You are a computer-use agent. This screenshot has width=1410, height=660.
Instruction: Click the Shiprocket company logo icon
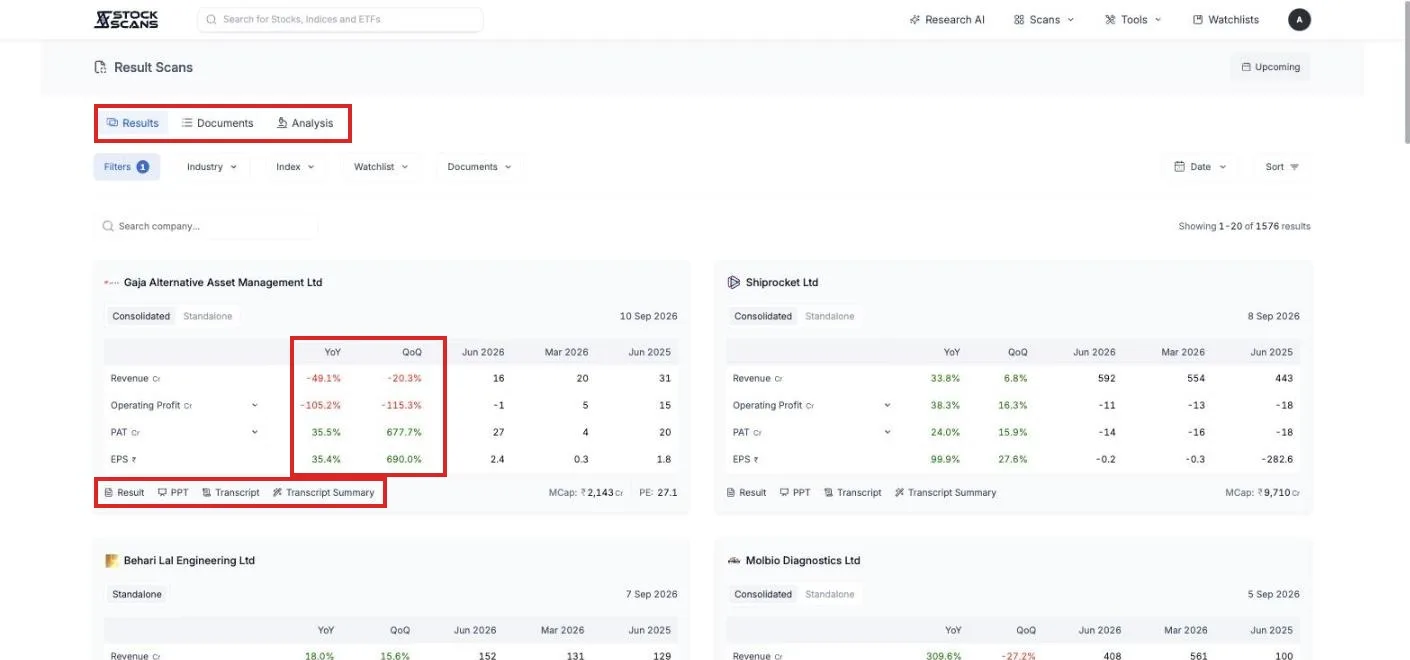pos(734,283)
